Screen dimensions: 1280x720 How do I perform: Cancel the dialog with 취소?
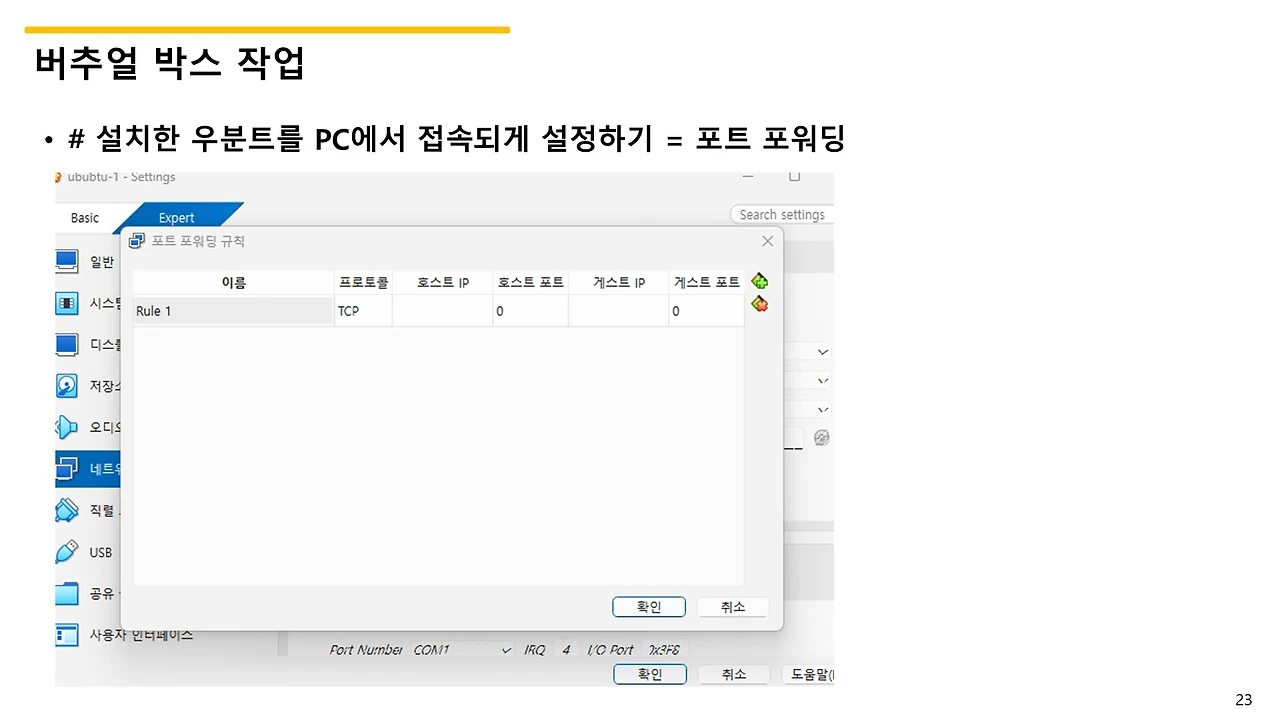[733, 606]
